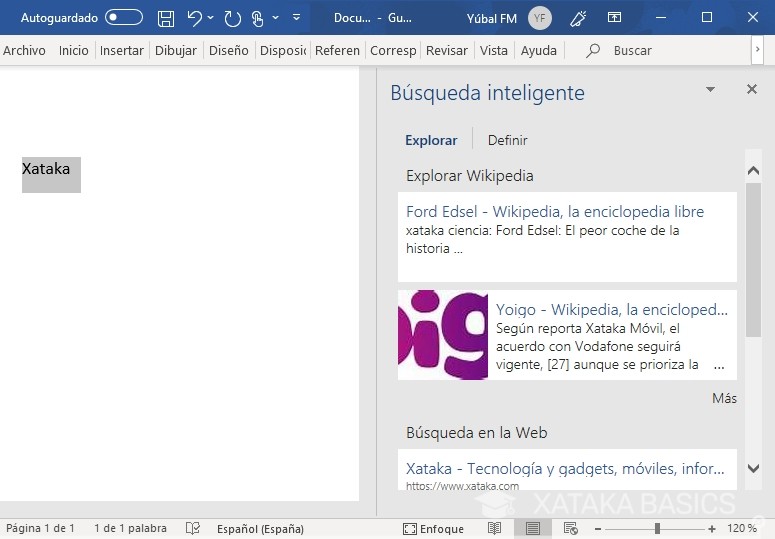Switch to Read Mode view icon
This screenshot has width=775, height=539.
(494, 528)
